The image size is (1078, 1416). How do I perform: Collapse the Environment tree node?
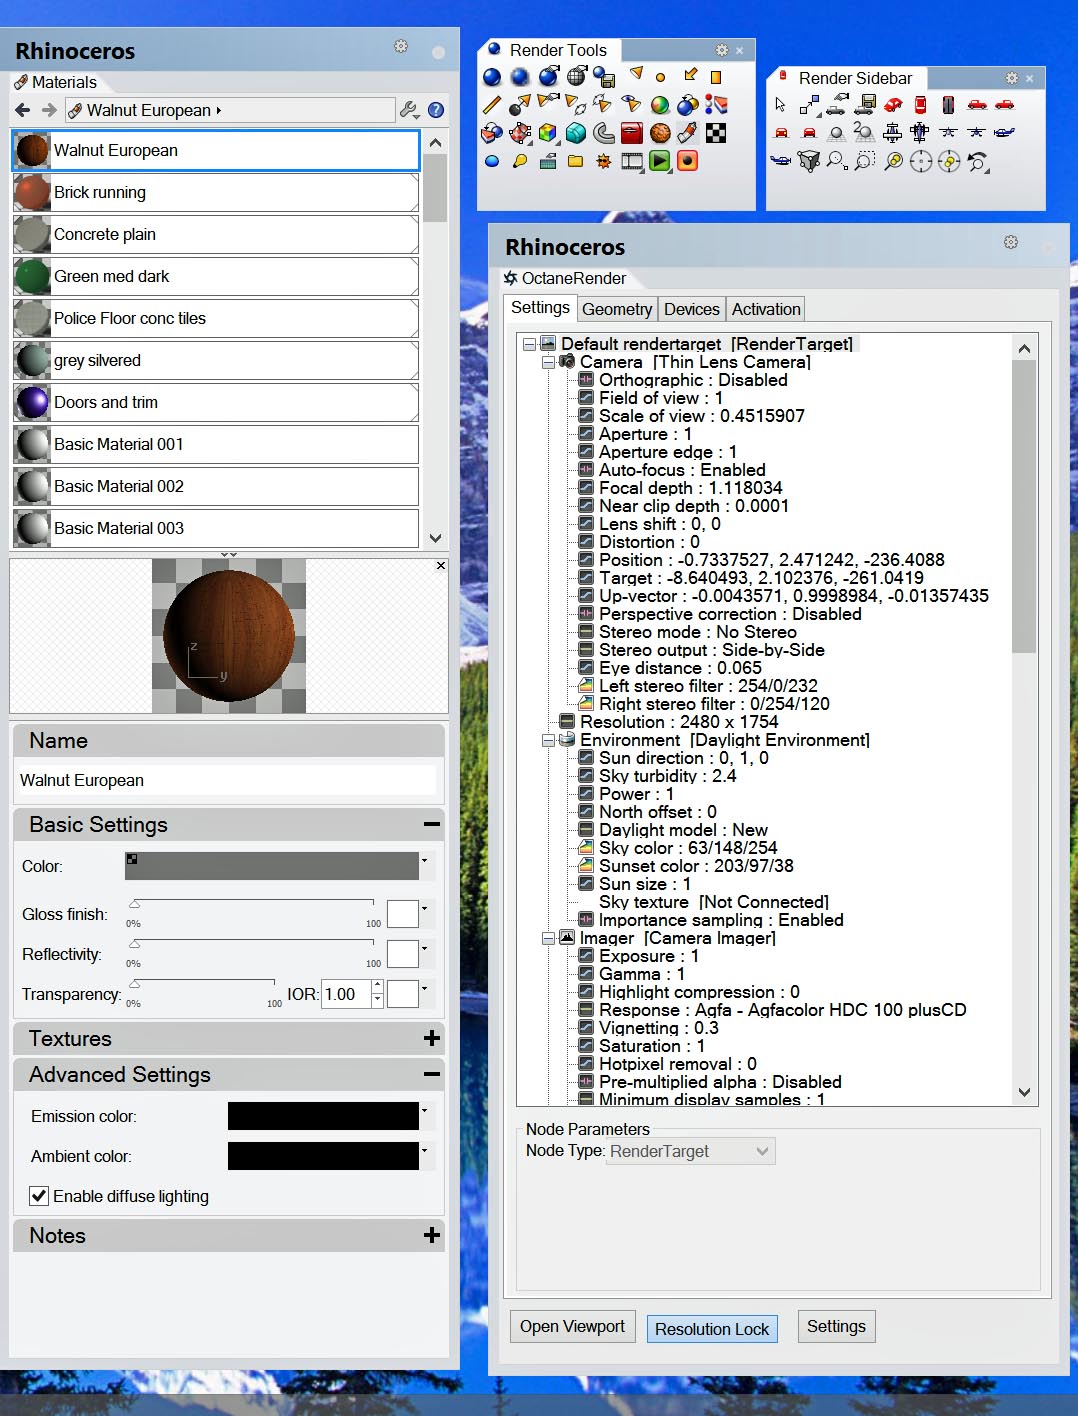[548, 740]
